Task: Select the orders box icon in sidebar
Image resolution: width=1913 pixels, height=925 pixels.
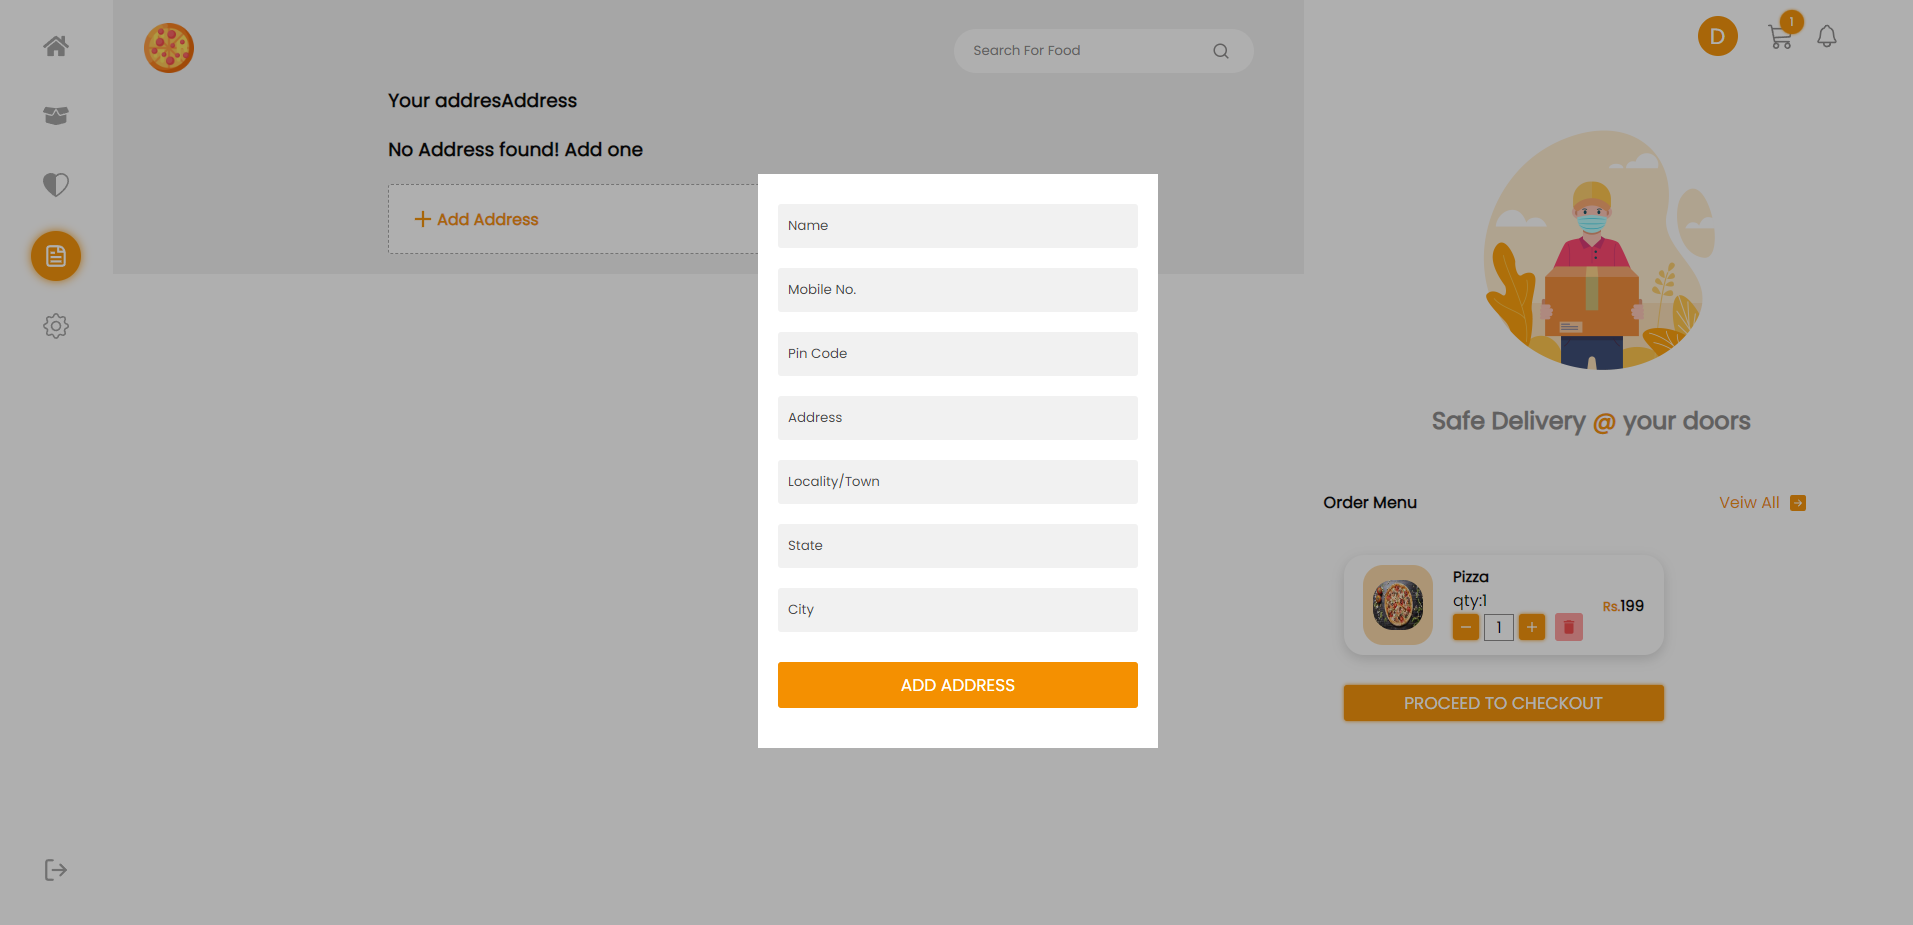Action: (56, 115)
